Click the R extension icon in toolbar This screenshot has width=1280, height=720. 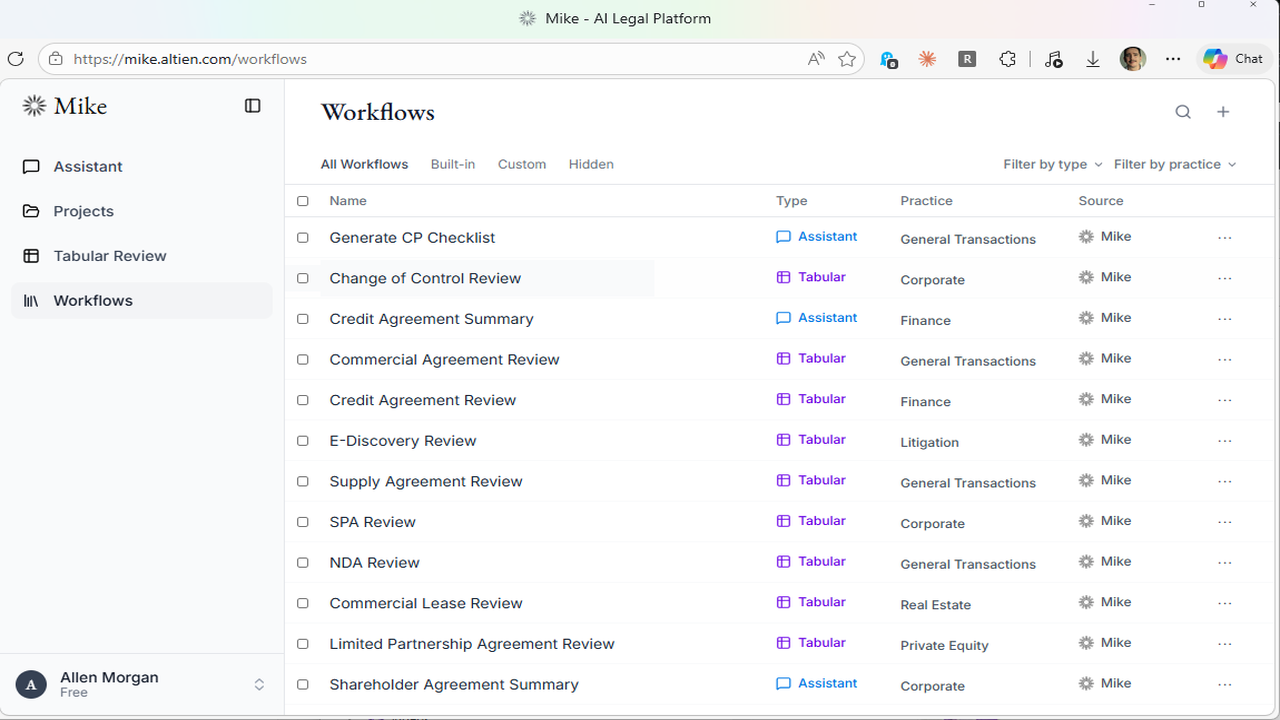pos(967,59)
